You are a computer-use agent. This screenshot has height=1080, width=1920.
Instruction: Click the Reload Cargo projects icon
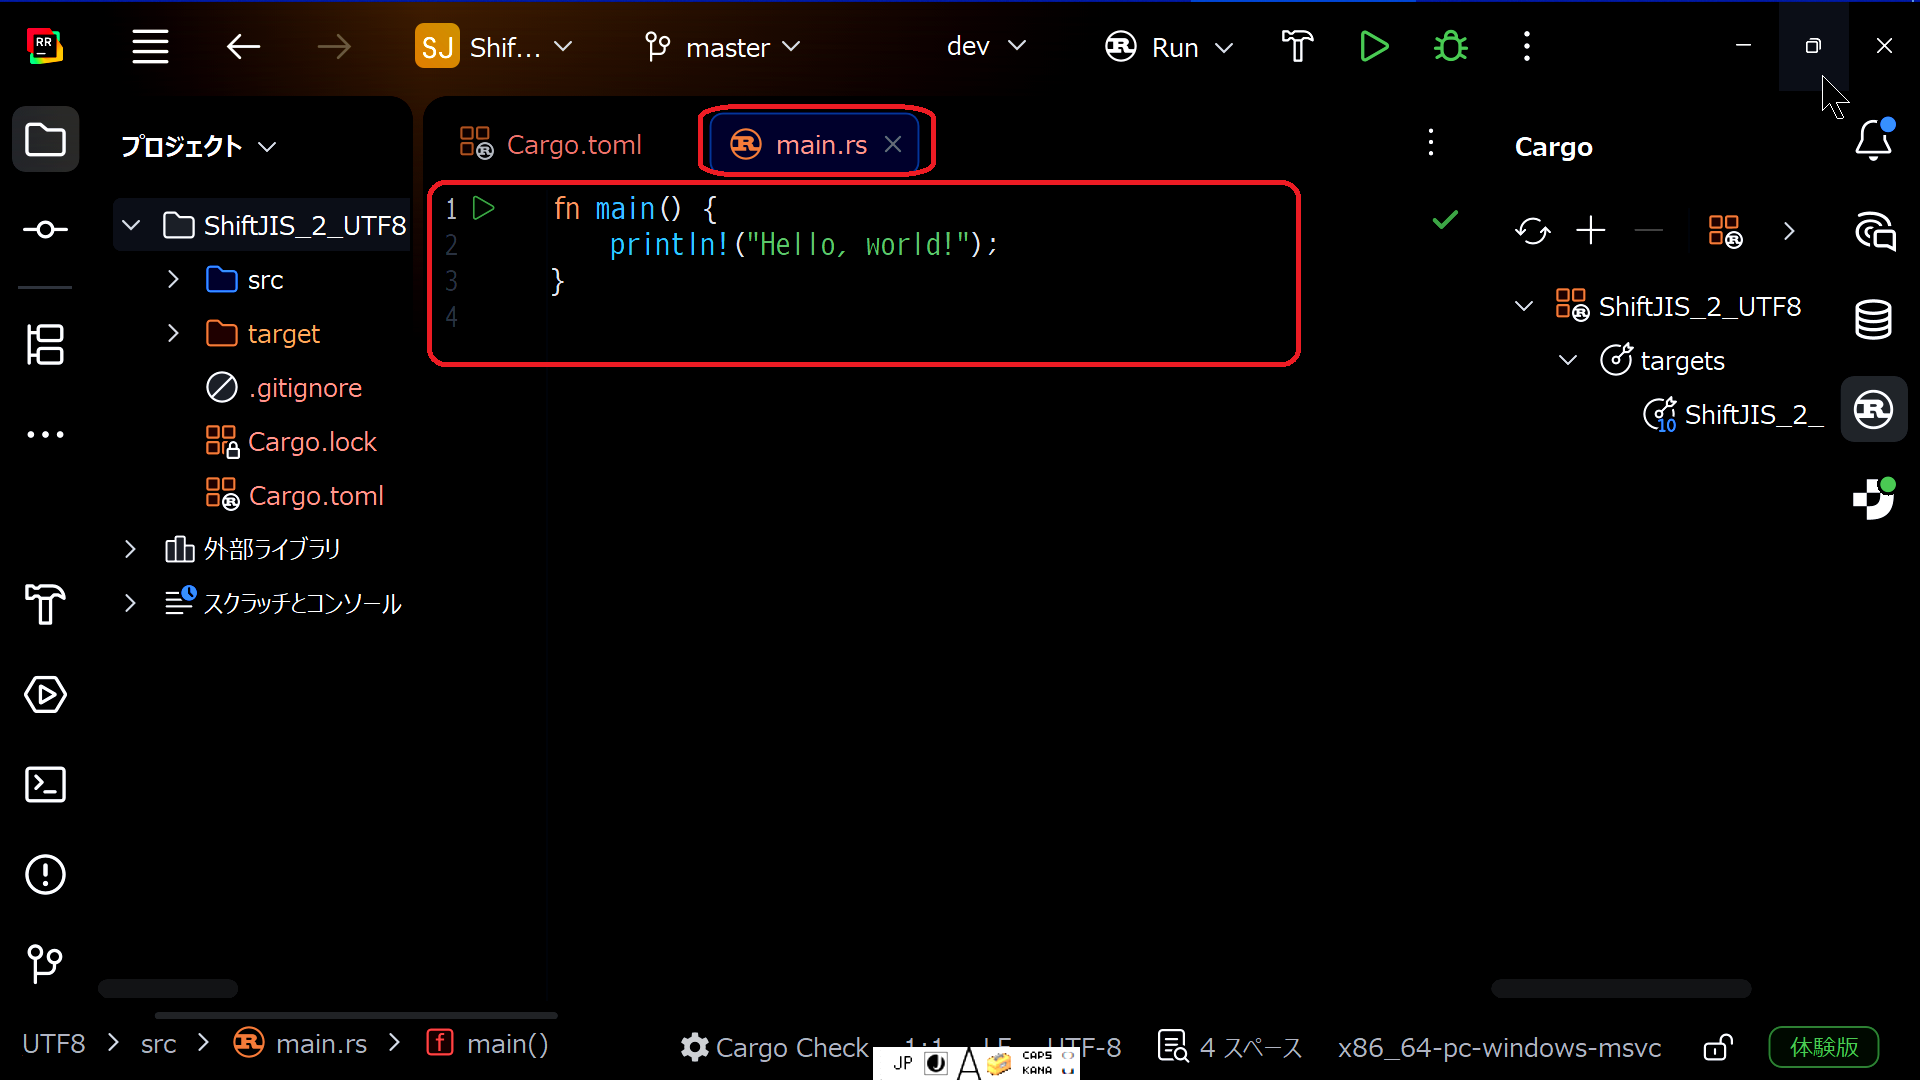click(1532, 231)
